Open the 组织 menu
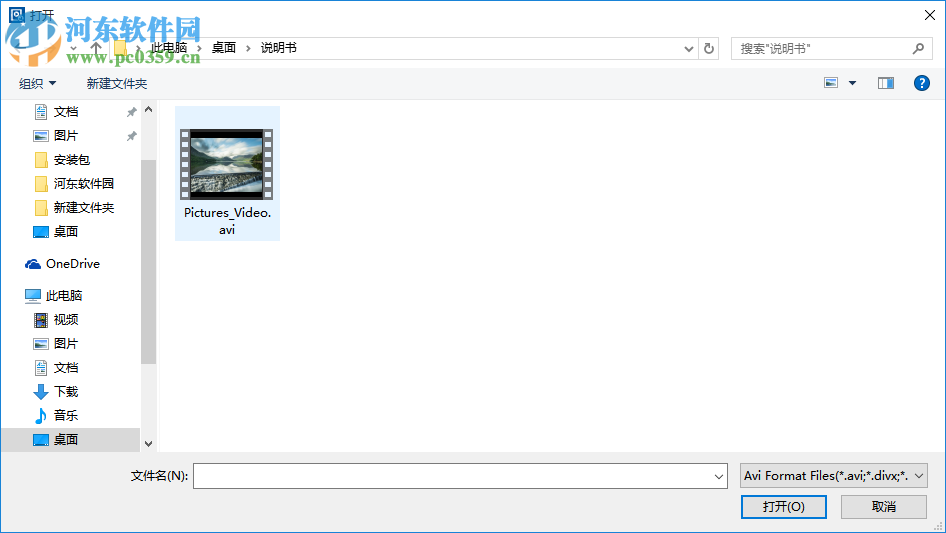Image resolution: width=946 pixels, height=533 pixels. (x=37, y=83)
